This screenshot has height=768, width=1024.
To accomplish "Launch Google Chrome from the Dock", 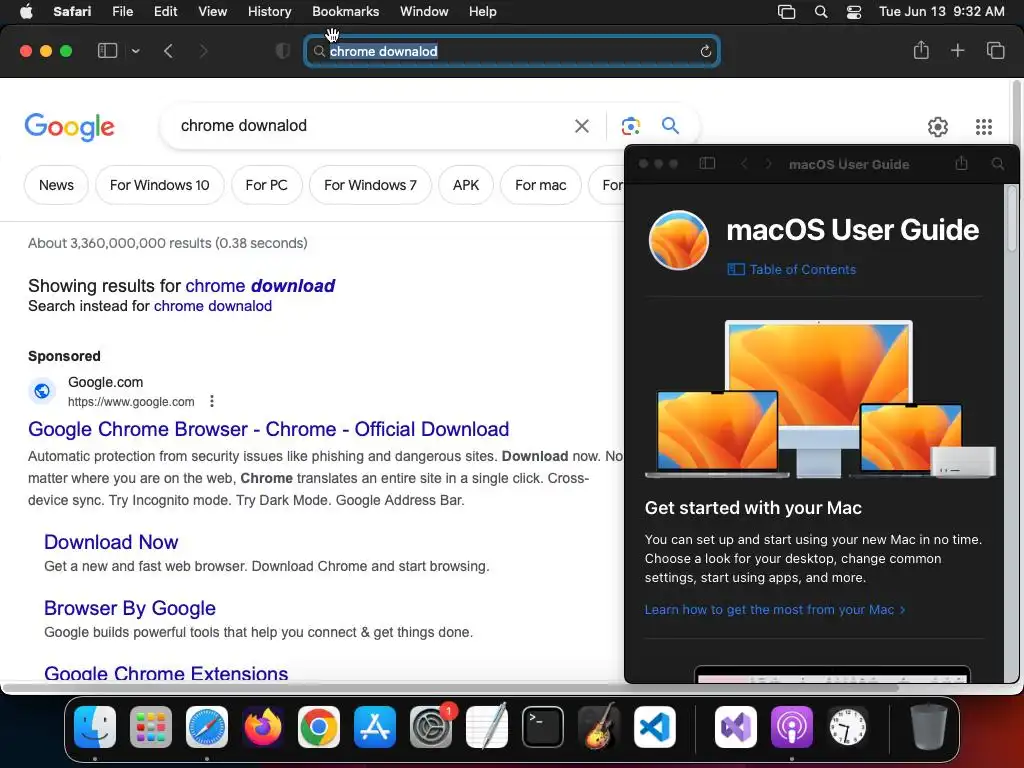I will [x=319, y=727].
